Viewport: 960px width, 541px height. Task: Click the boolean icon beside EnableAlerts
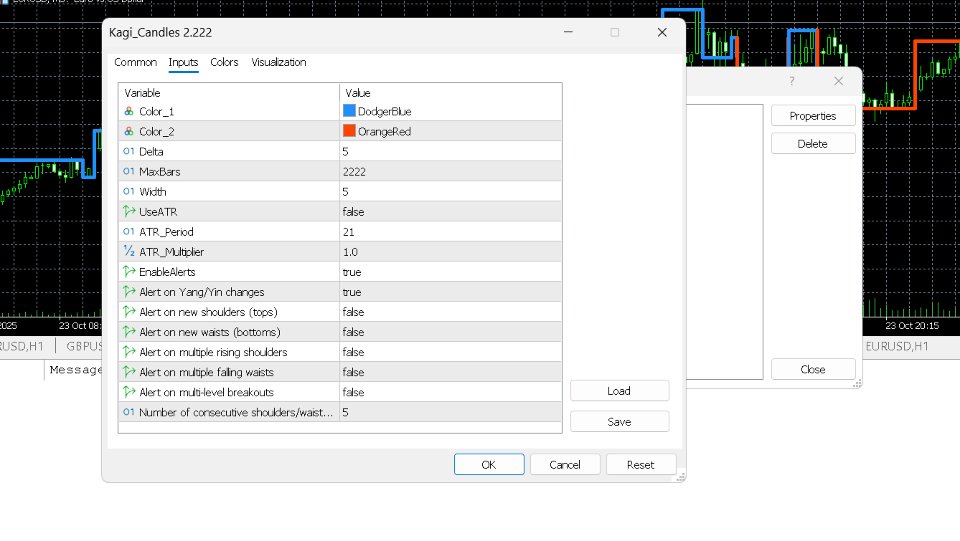click(129, 271)
